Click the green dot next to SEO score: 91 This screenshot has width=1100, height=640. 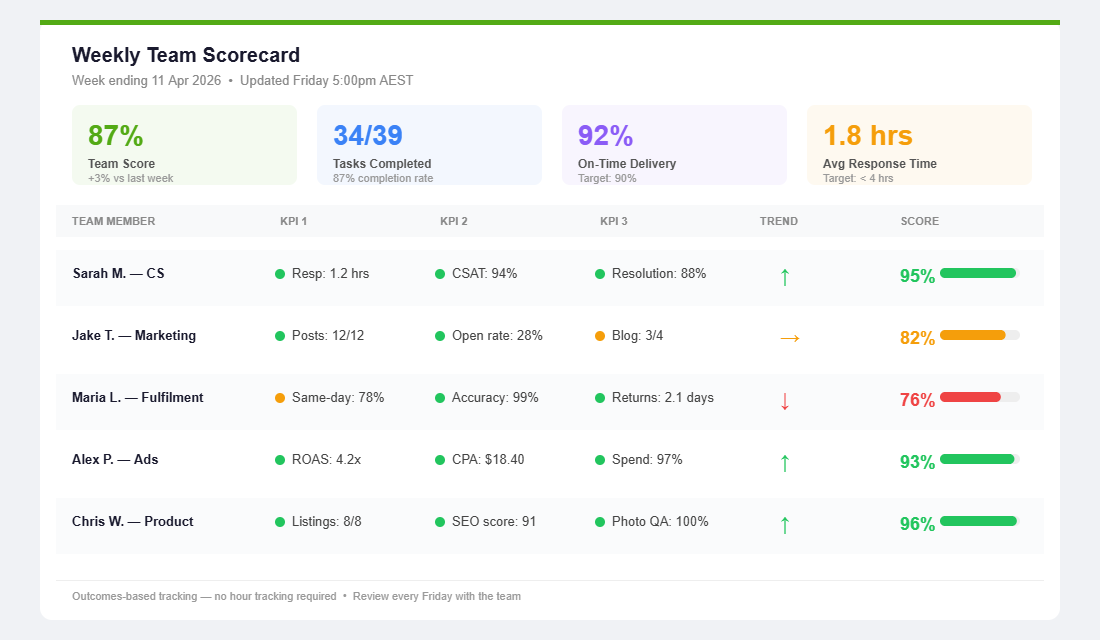tap(438, 521)
